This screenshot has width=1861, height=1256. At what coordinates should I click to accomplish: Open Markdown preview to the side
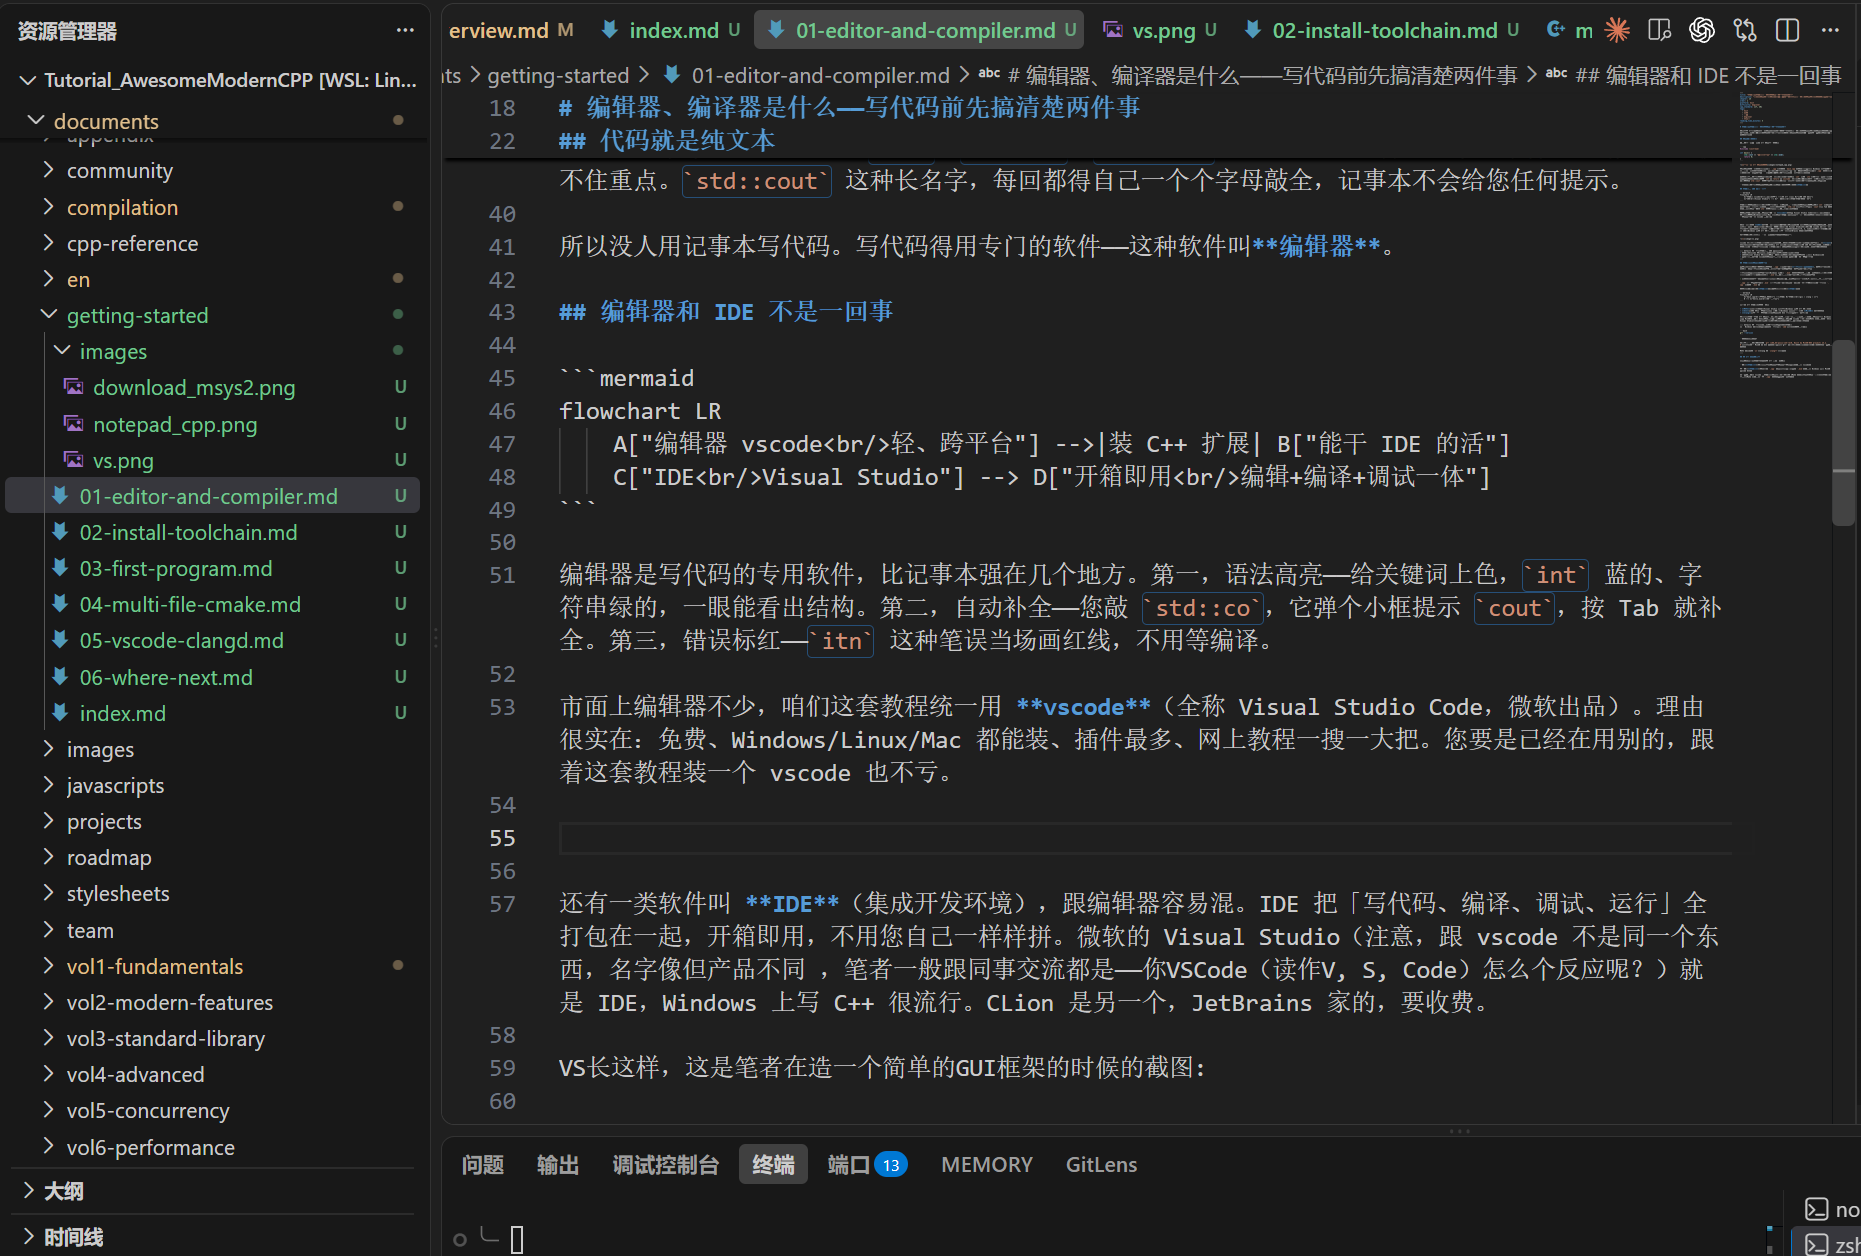pos(1659,30)
